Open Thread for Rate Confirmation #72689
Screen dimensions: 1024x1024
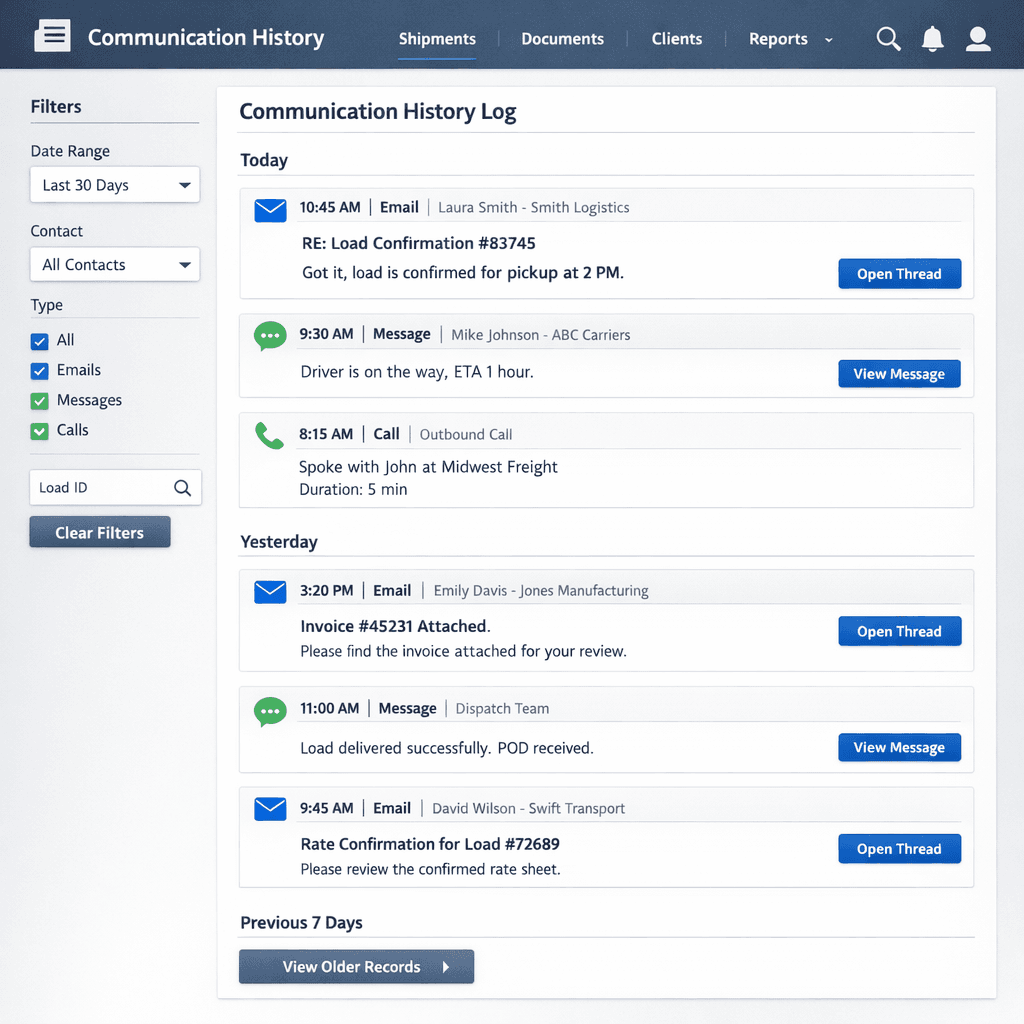point(899,848)
